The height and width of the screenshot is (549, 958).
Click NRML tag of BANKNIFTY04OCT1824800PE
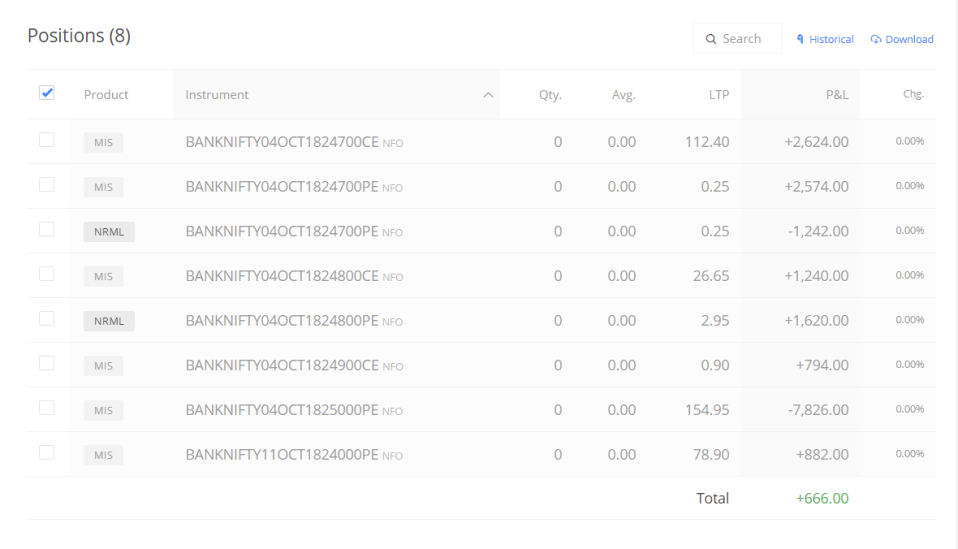109,321
